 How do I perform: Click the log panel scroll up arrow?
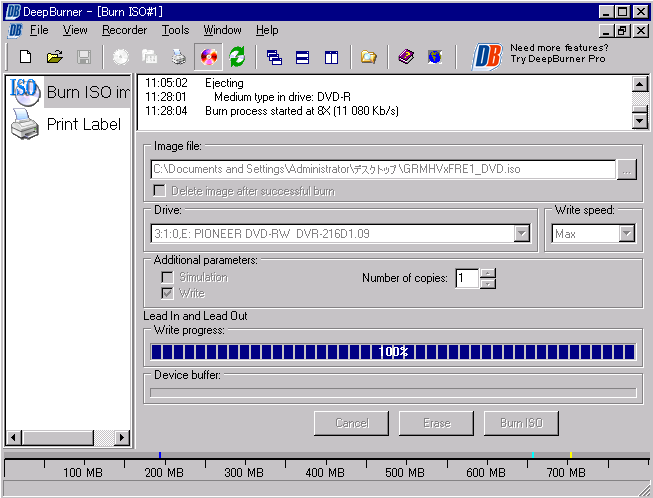pos(640,85)
